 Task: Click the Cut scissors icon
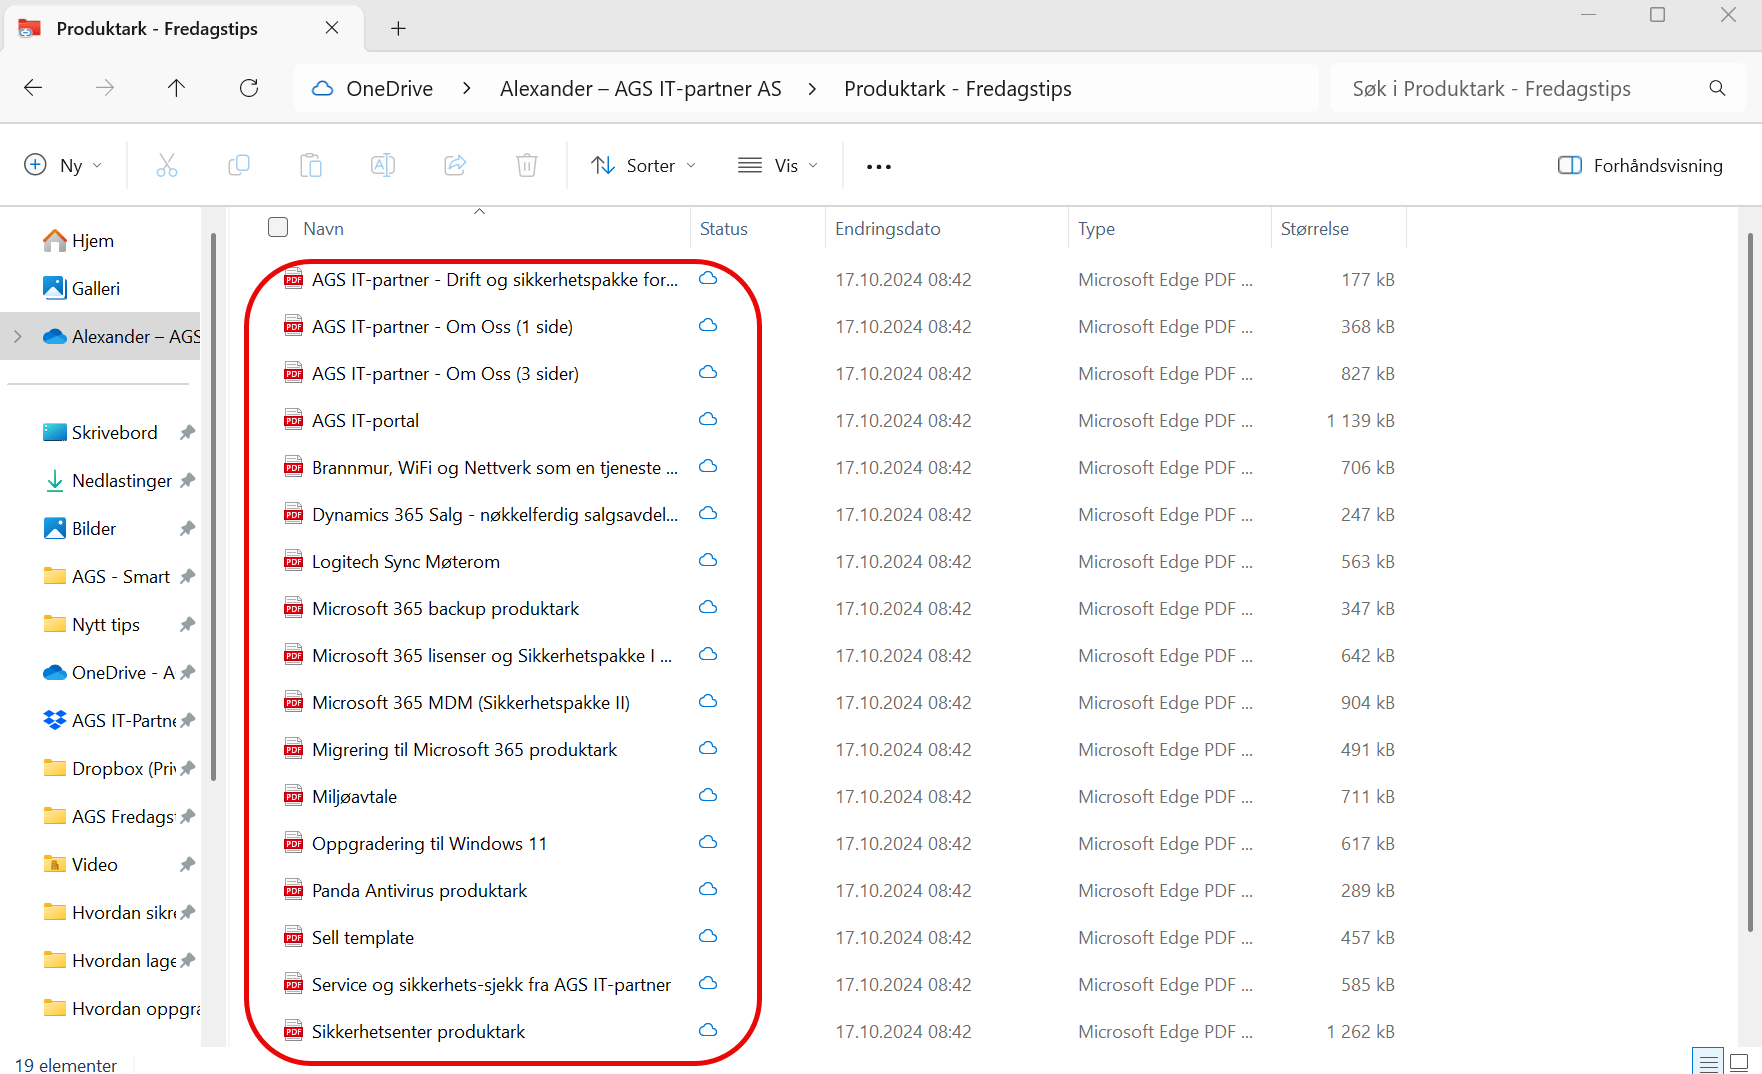pos(167,165)
